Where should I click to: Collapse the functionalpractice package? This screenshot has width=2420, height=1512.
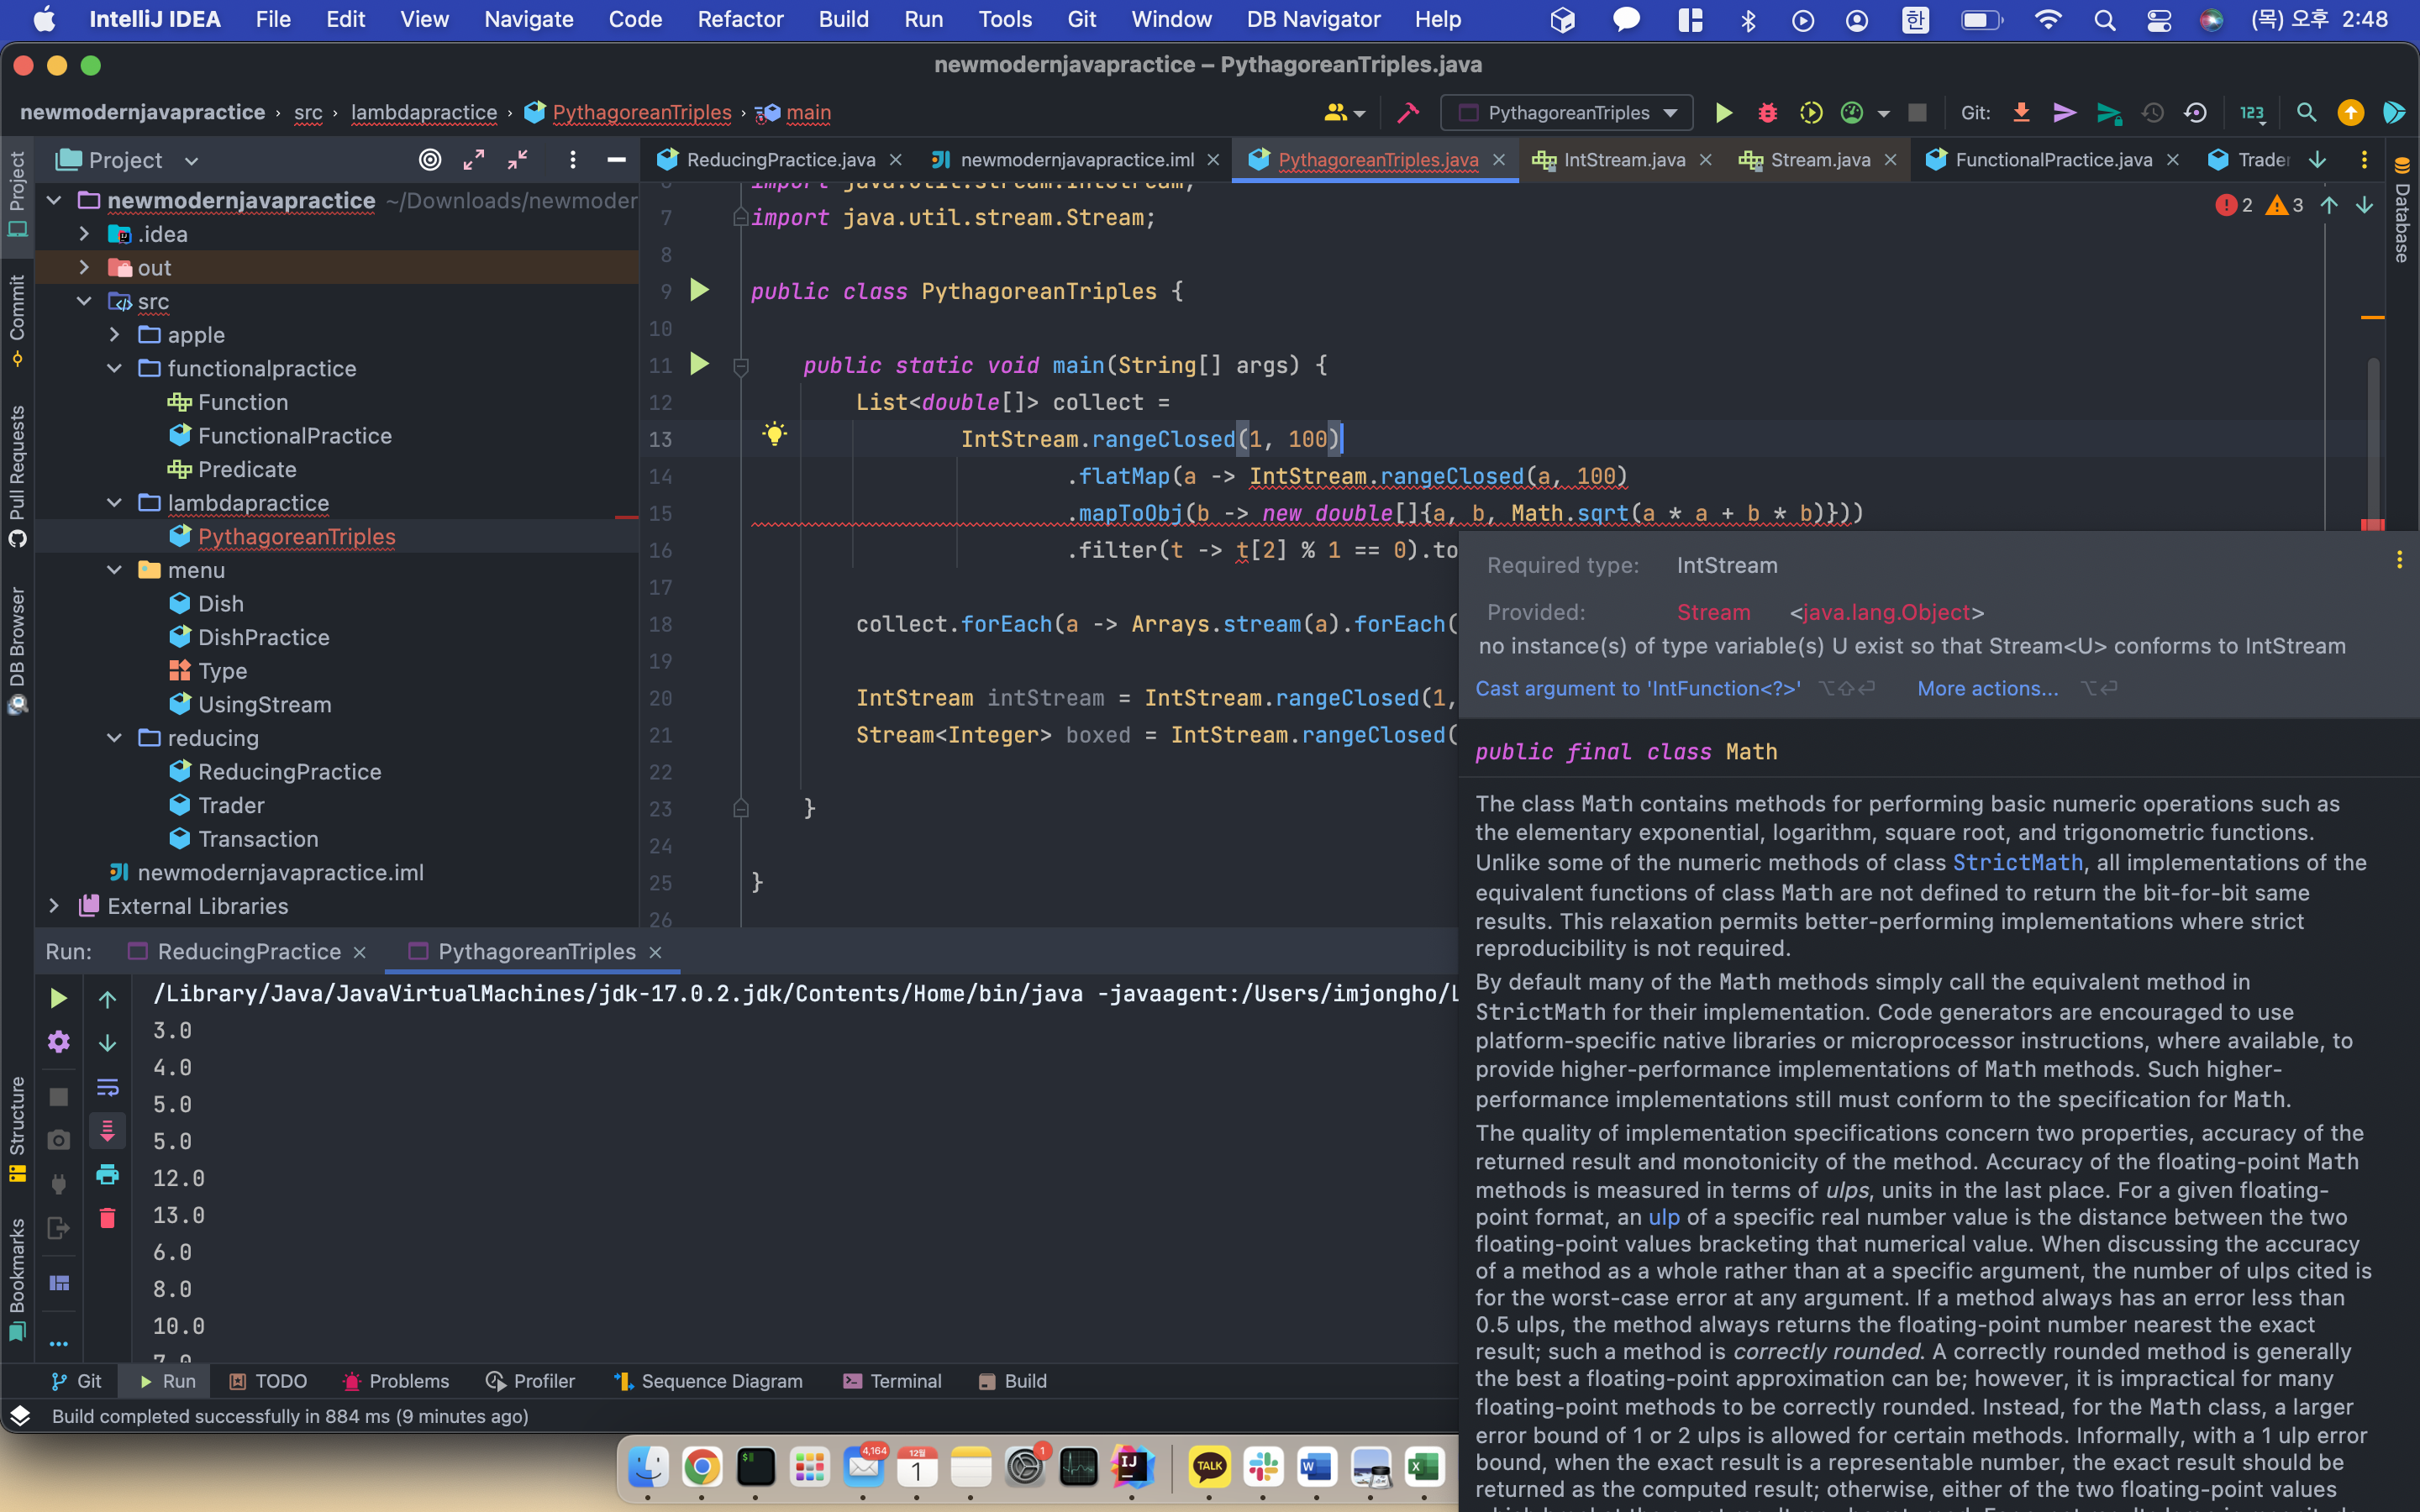pyautogui.click(x=115, y=369)
